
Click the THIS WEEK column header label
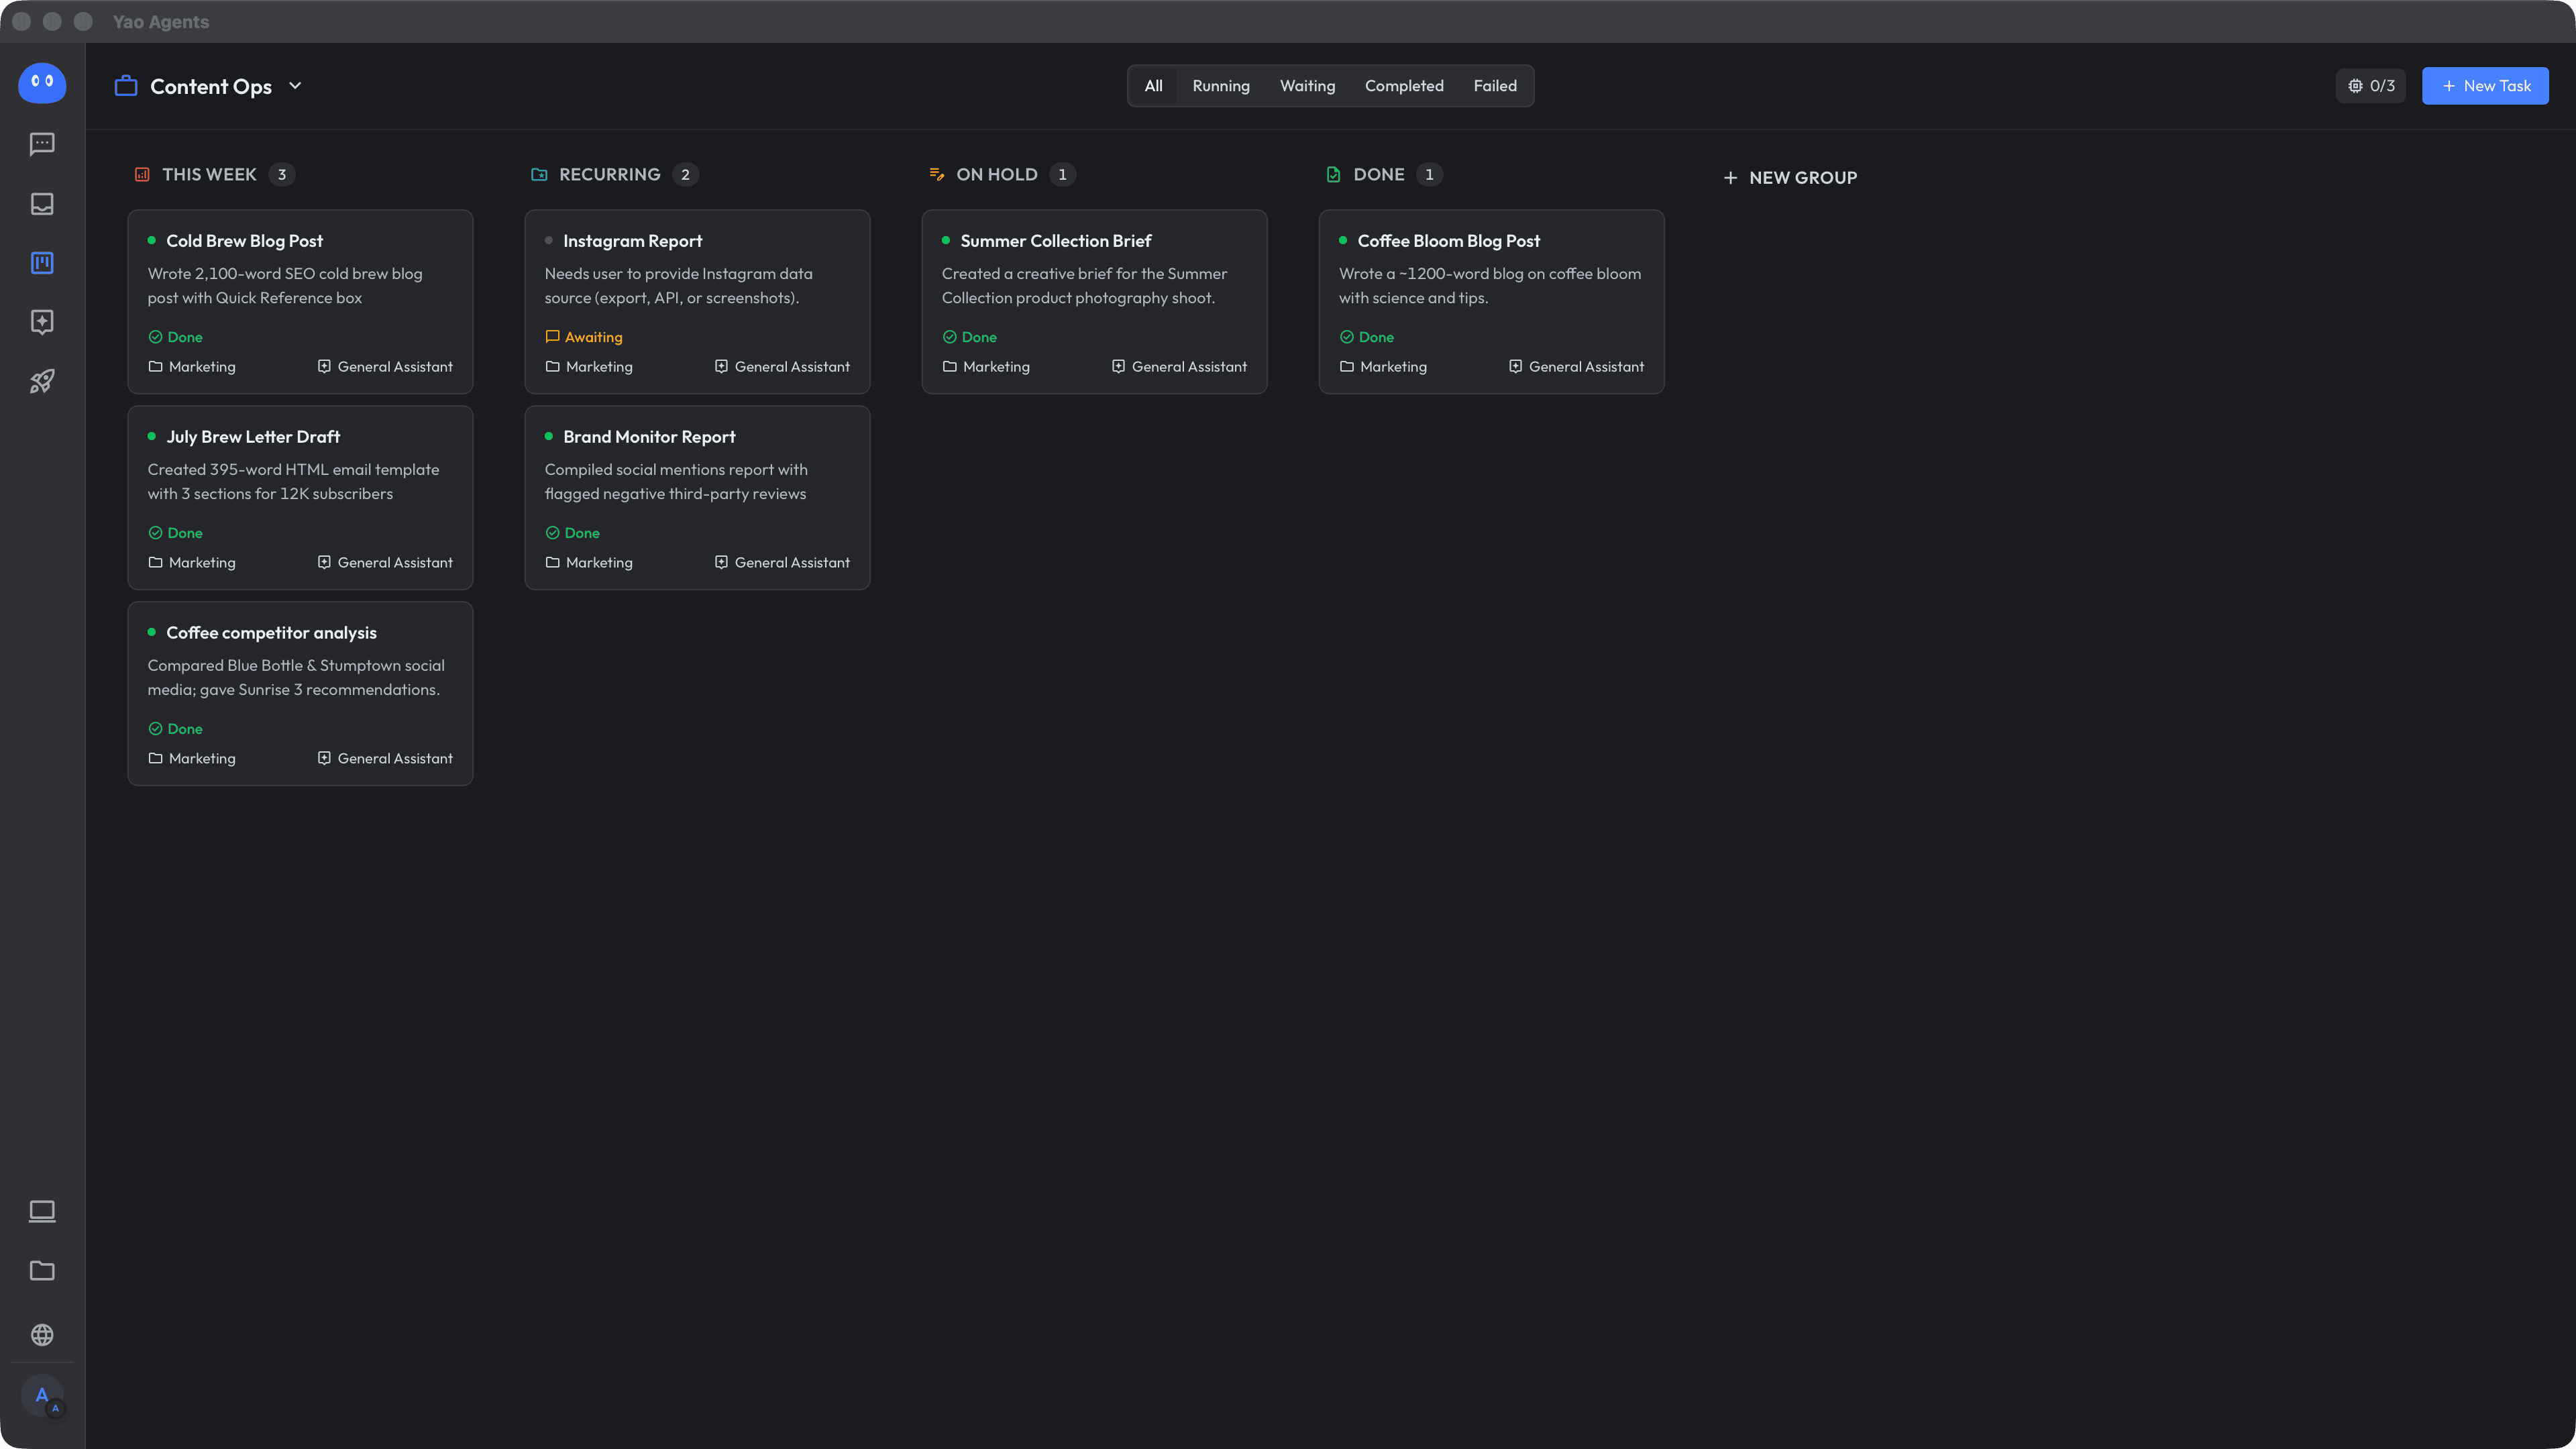[209, 174]
